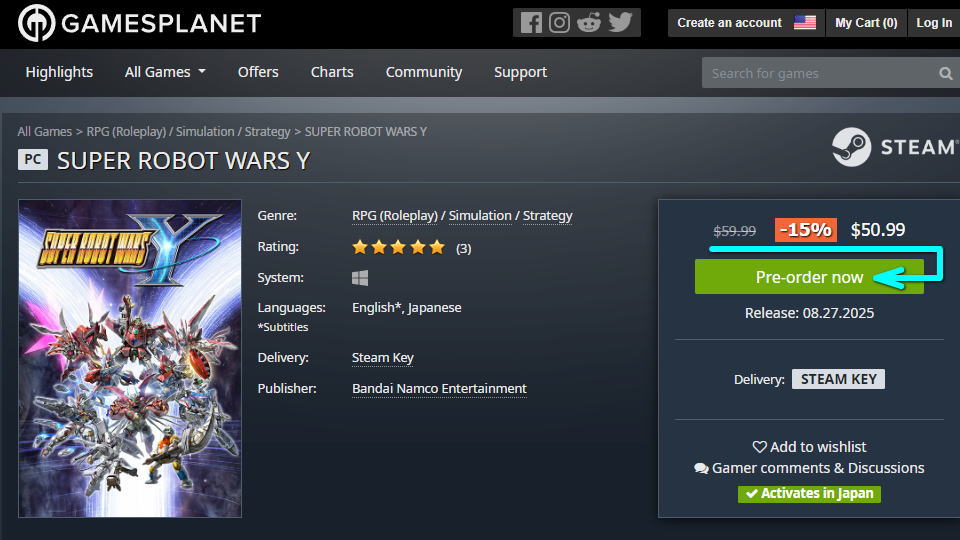This screenshot has width=960, height=540.
Task: Open Gamer comments & Discussions link
Action: (x=809, y=468)
